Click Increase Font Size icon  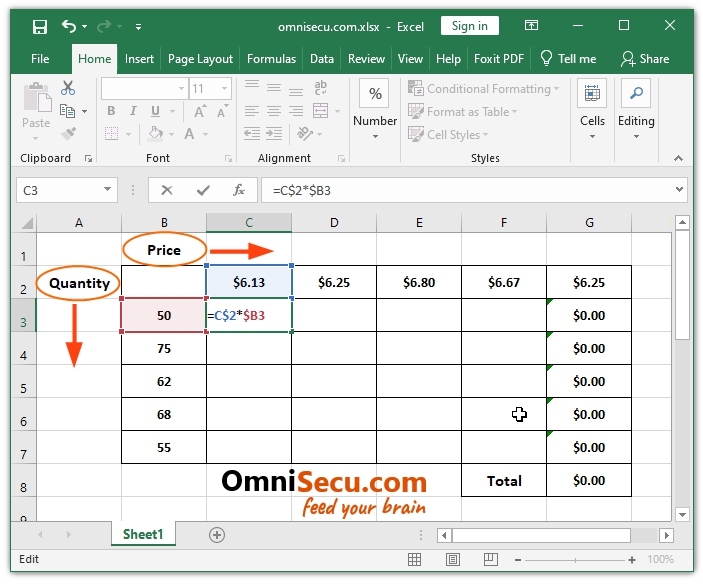click(x=200, y=111)
